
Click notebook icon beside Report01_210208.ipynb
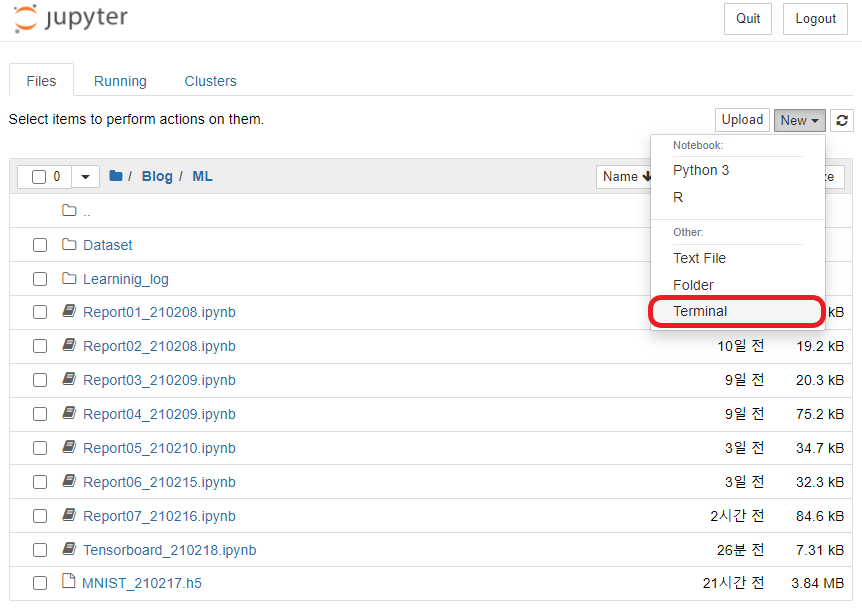[x=69, y=312]
